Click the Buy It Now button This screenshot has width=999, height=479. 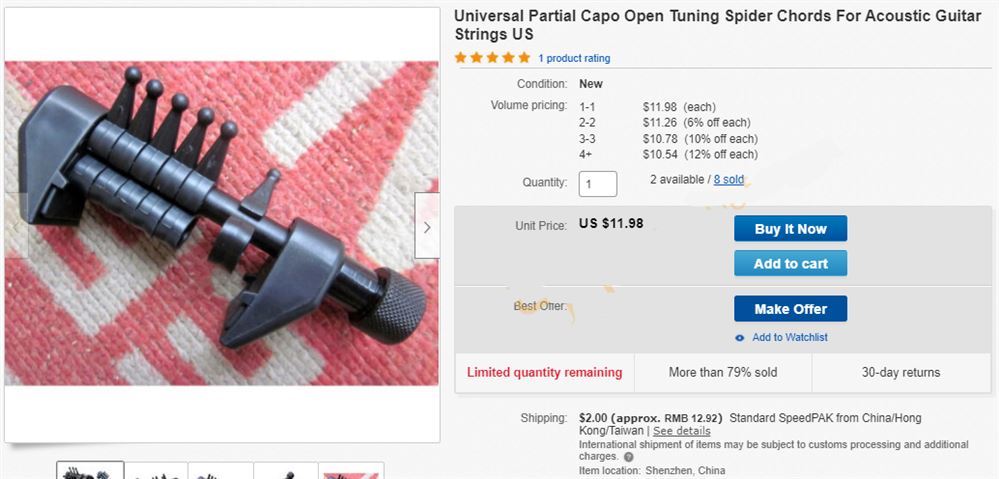tap(791, 229)
